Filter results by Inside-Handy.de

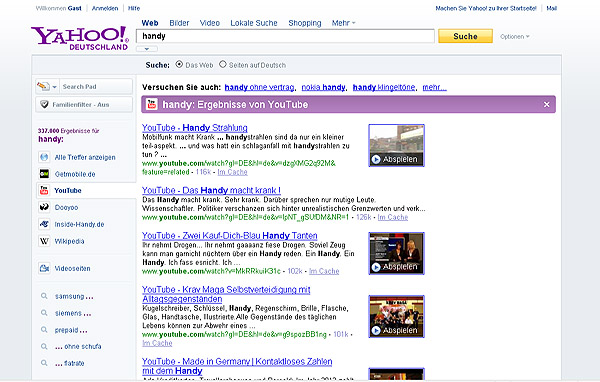click(79, 224)
